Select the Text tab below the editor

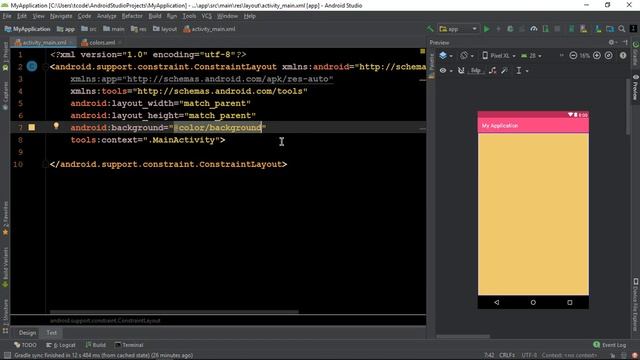pyautogui.click(x=51, y=333)
